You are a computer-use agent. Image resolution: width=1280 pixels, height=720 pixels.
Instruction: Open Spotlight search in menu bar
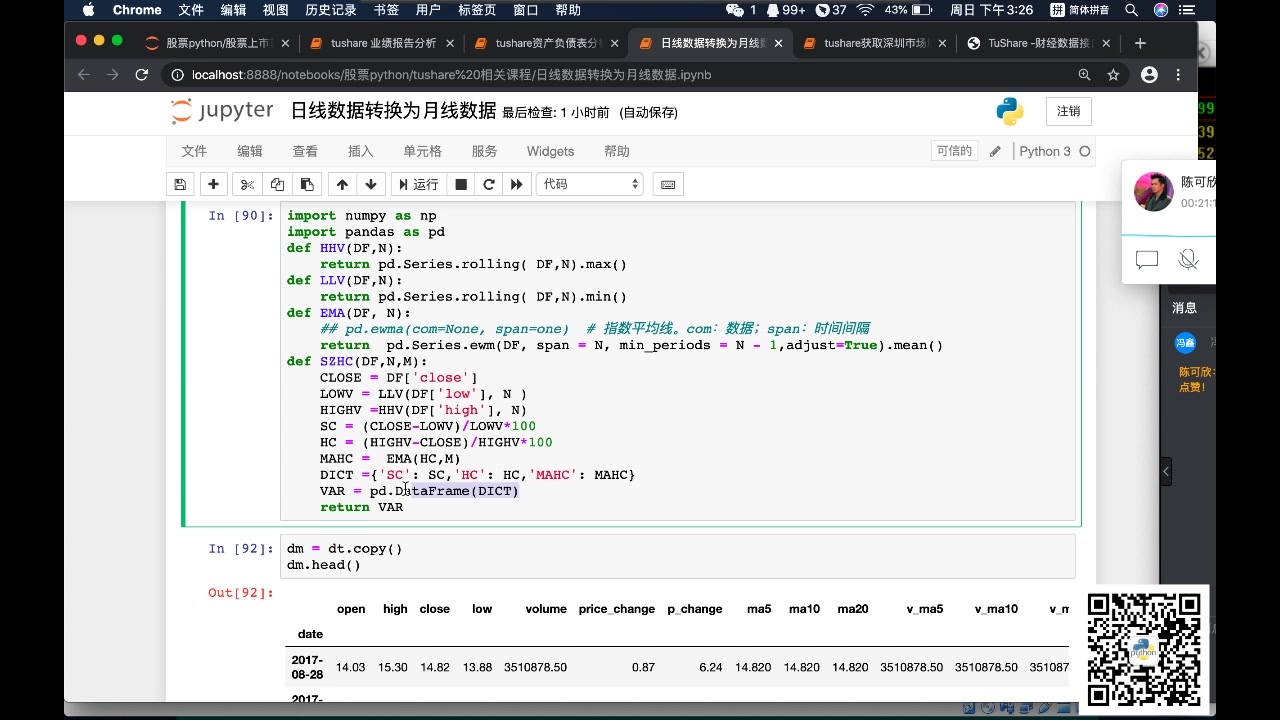pos(1131,10)
